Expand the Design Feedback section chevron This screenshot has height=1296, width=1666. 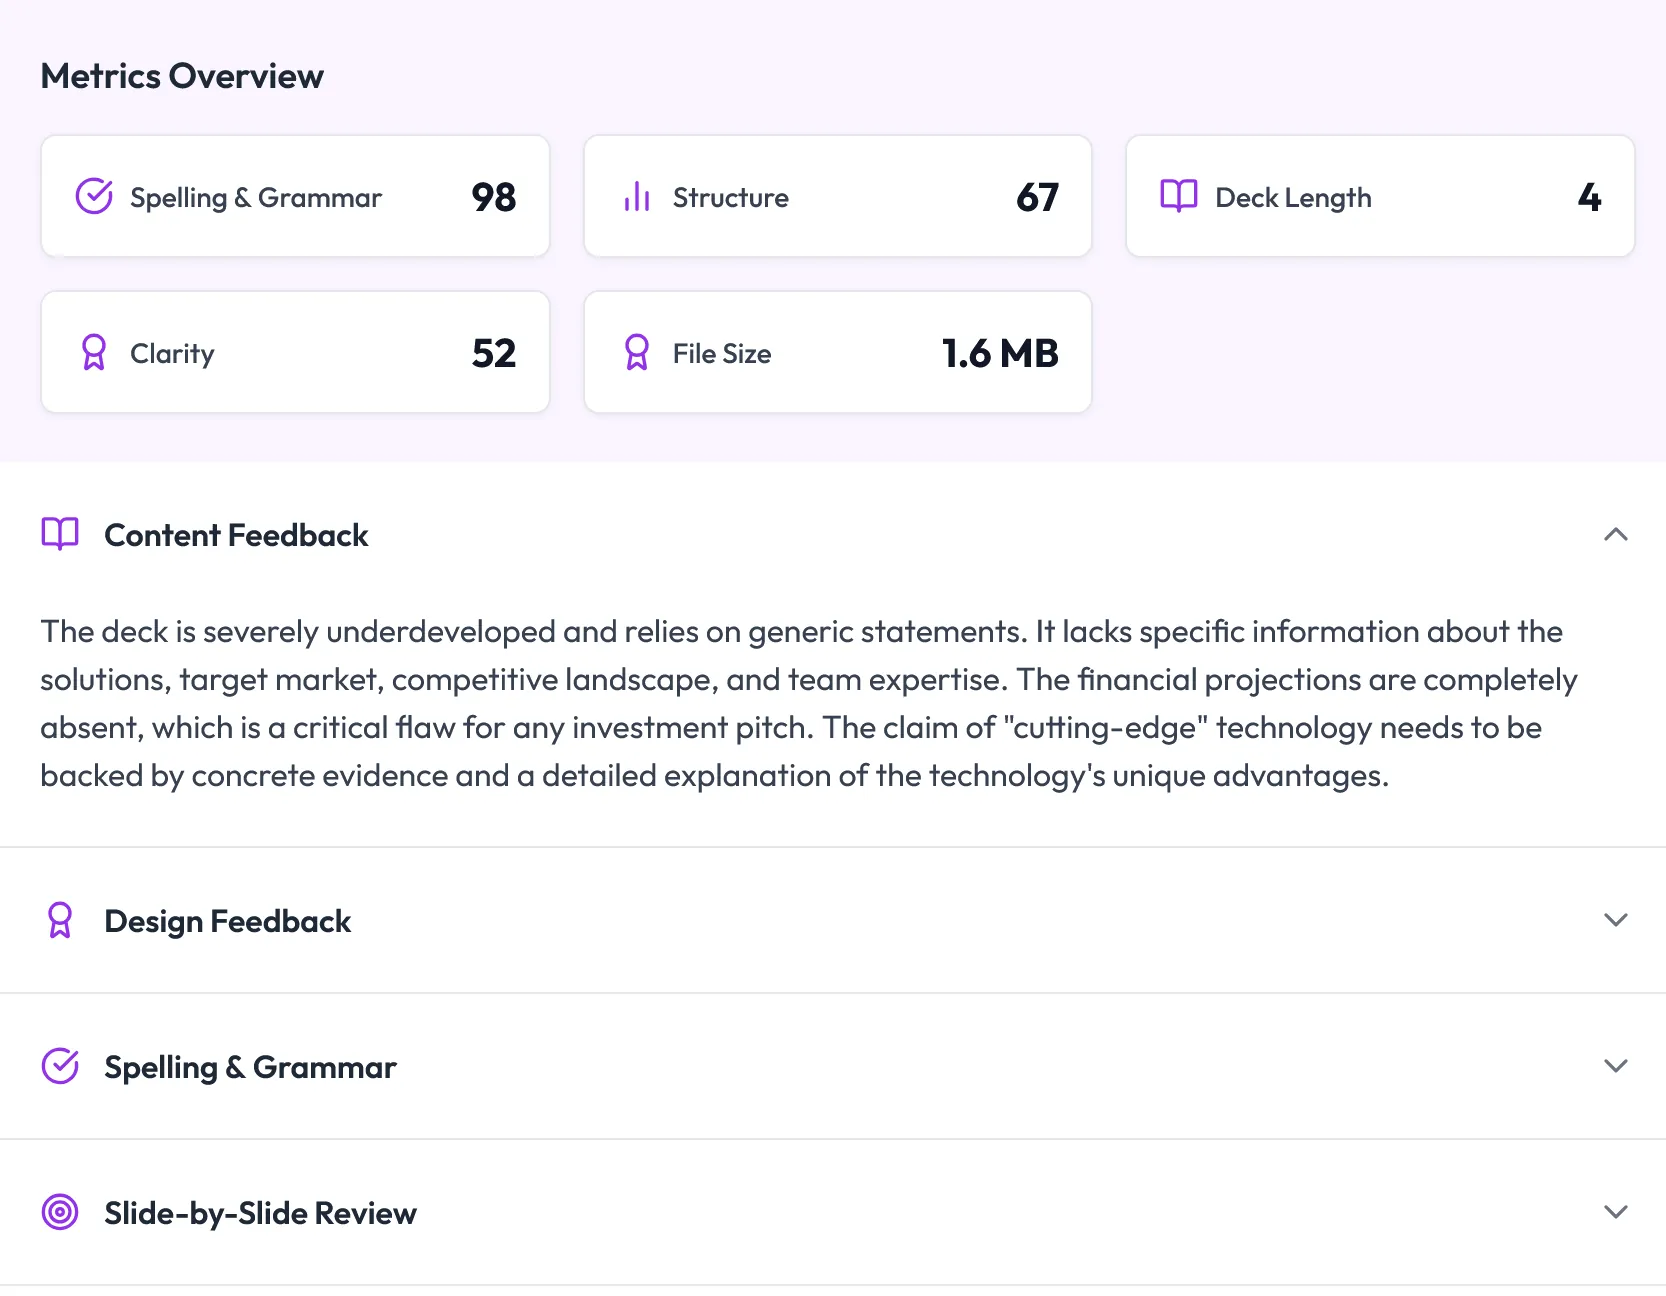coord(1616,920)
